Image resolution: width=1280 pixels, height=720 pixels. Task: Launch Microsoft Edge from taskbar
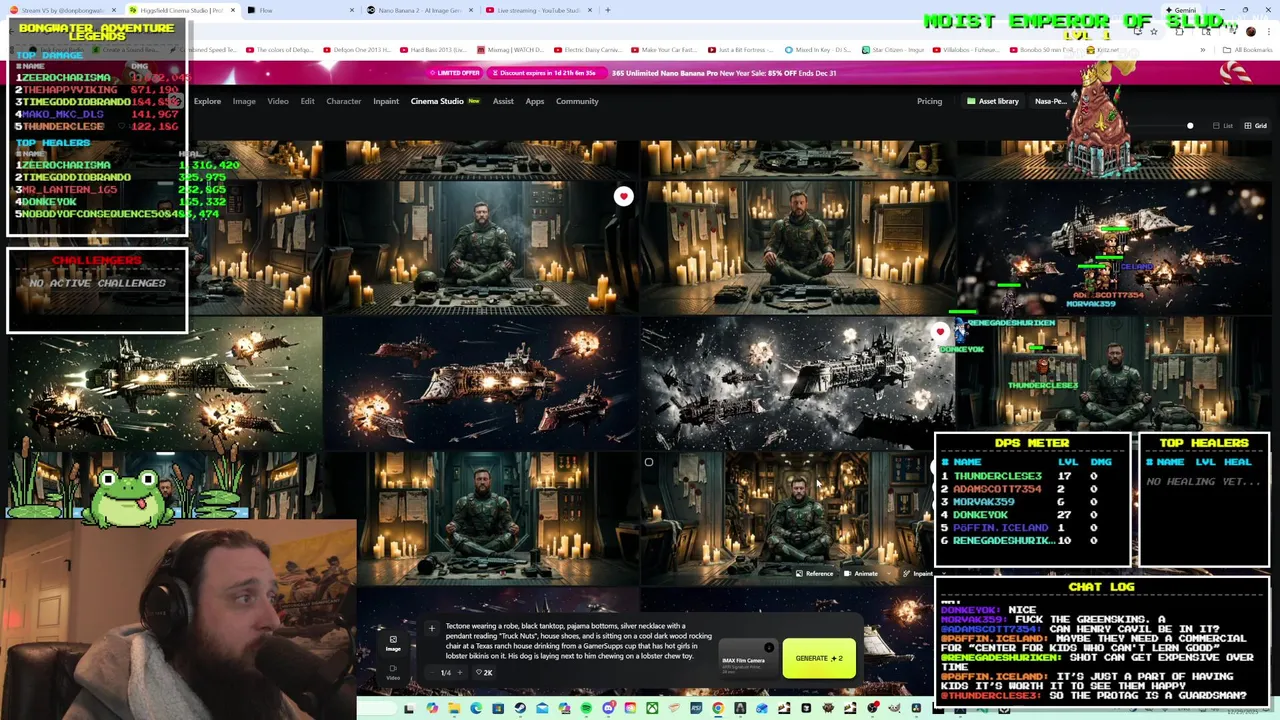coord(476,709)
